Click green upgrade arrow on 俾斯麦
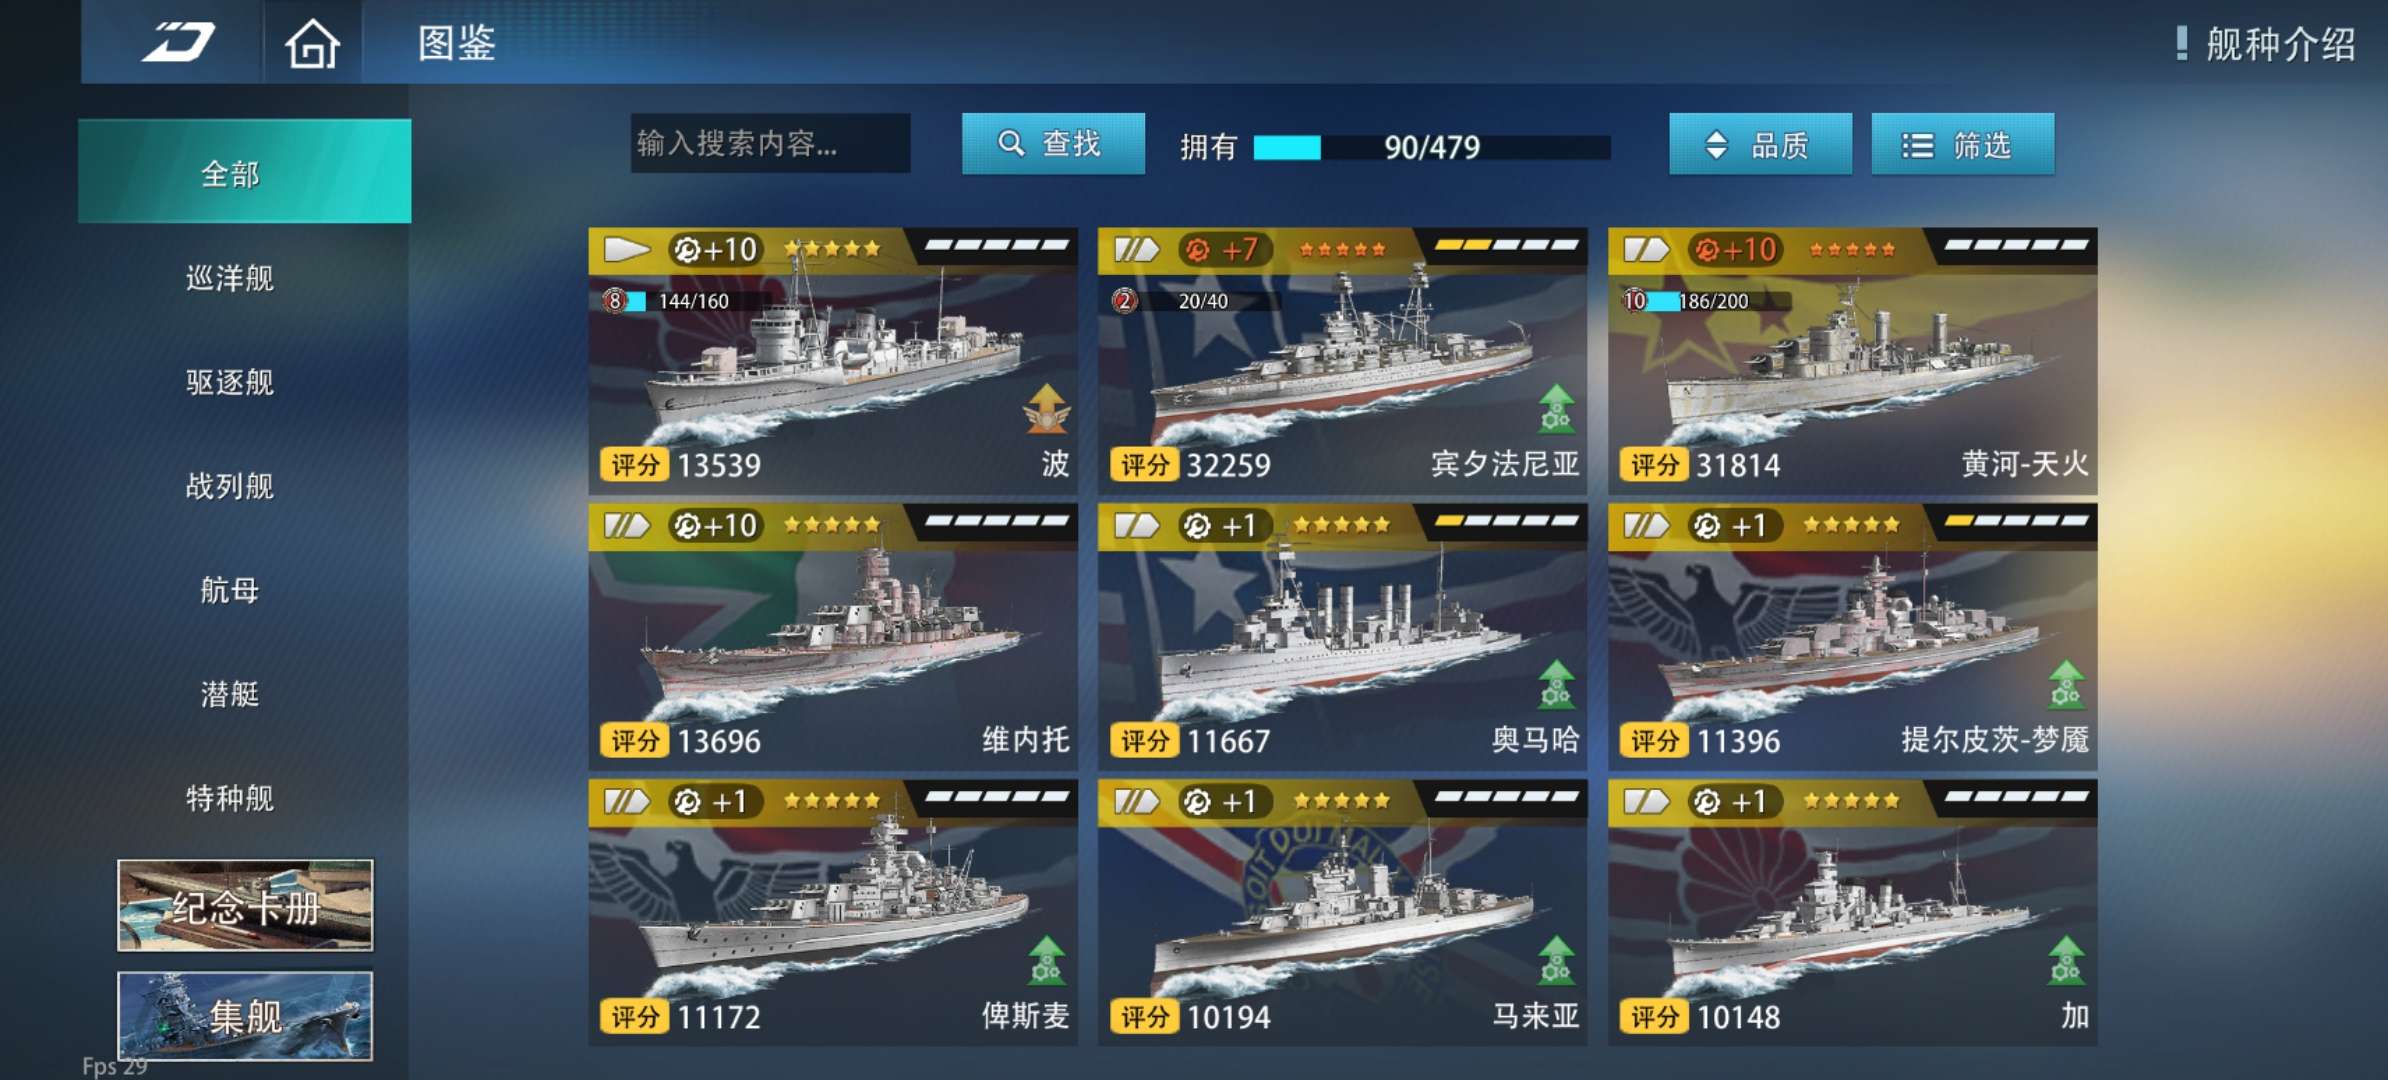 [x=1047, y=961]
